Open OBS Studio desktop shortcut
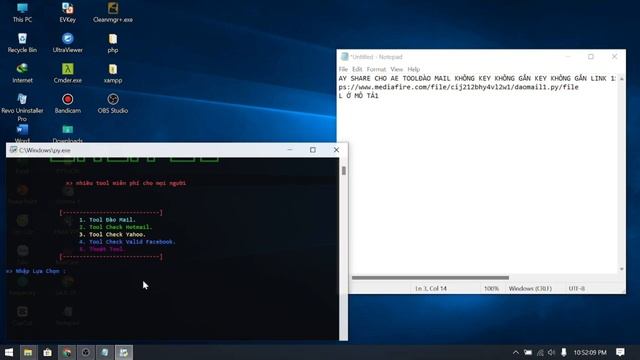 (113, 104)
